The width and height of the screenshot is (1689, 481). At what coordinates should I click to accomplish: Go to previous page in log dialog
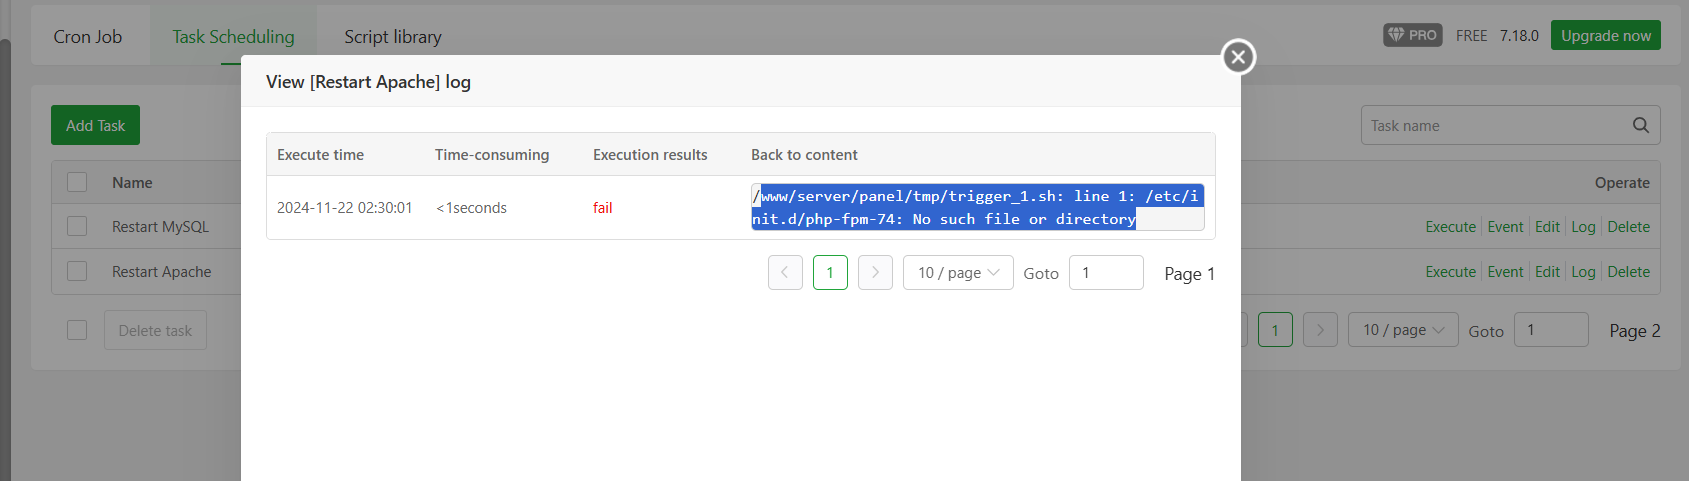[785, 273]
